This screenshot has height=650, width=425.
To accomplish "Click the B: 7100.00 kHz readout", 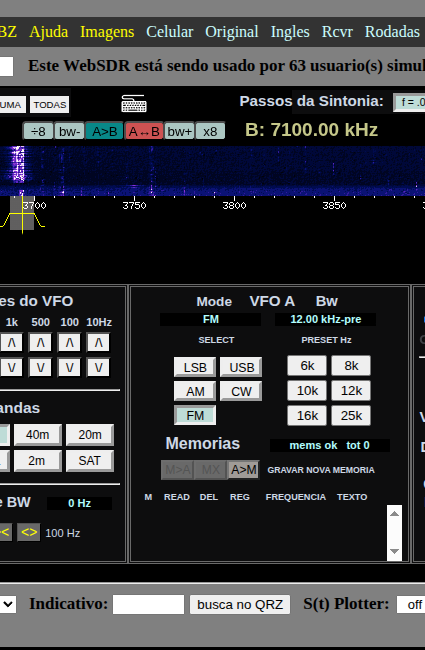I will 311,130.
